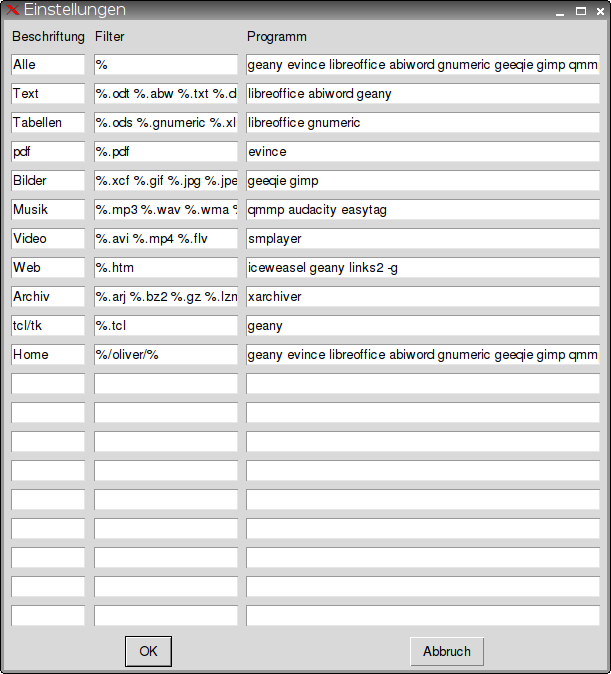This screenshot has width=611, height=674.
Task: Click the 'qmmp audacity easytag' program field
Action: [x=423, y=209]
